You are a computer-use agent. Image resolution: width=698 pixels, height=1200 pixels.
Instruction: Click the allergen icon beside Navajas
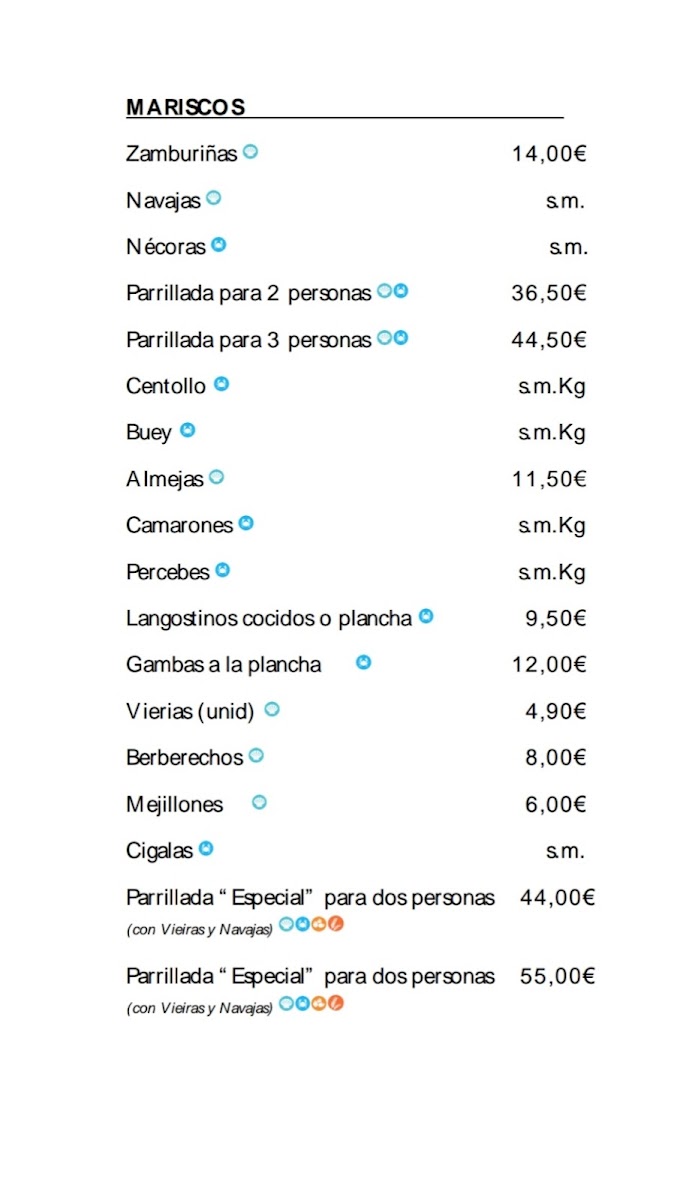(213, 198)
